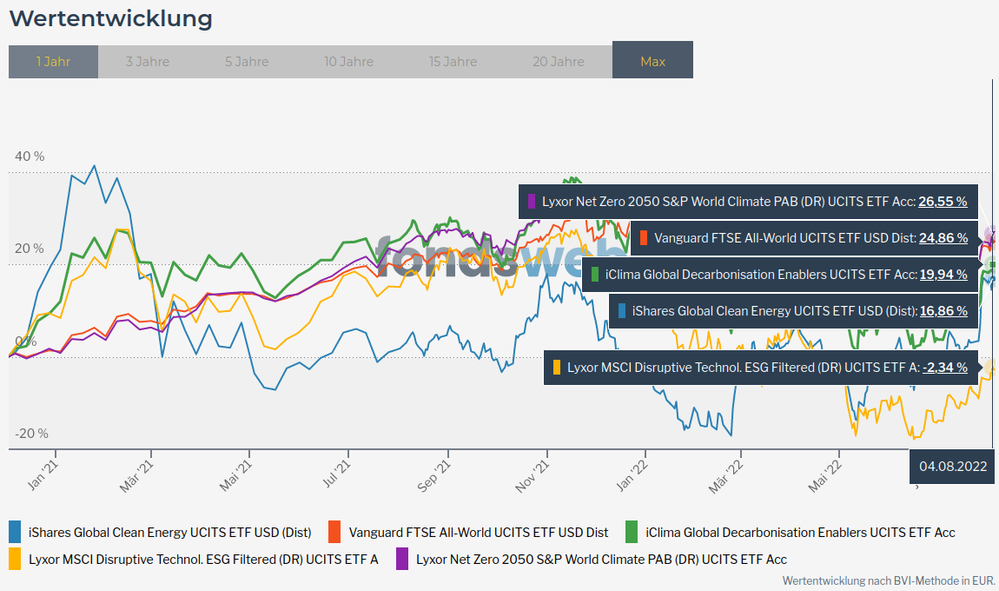Click the purple Lyxor Net Zero legend swatch
This screenshot has height=591, width=999.
402,558
